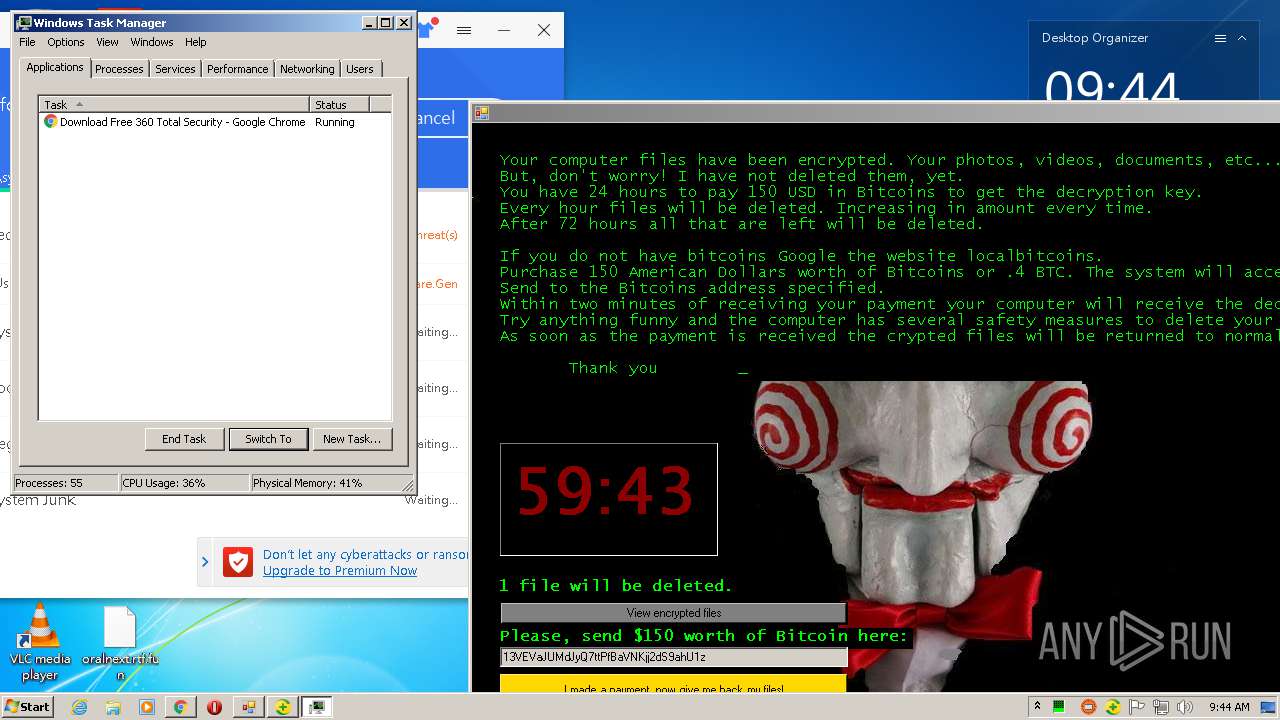
Task: Switch to the Networking tab
Action: coord(307,69)
